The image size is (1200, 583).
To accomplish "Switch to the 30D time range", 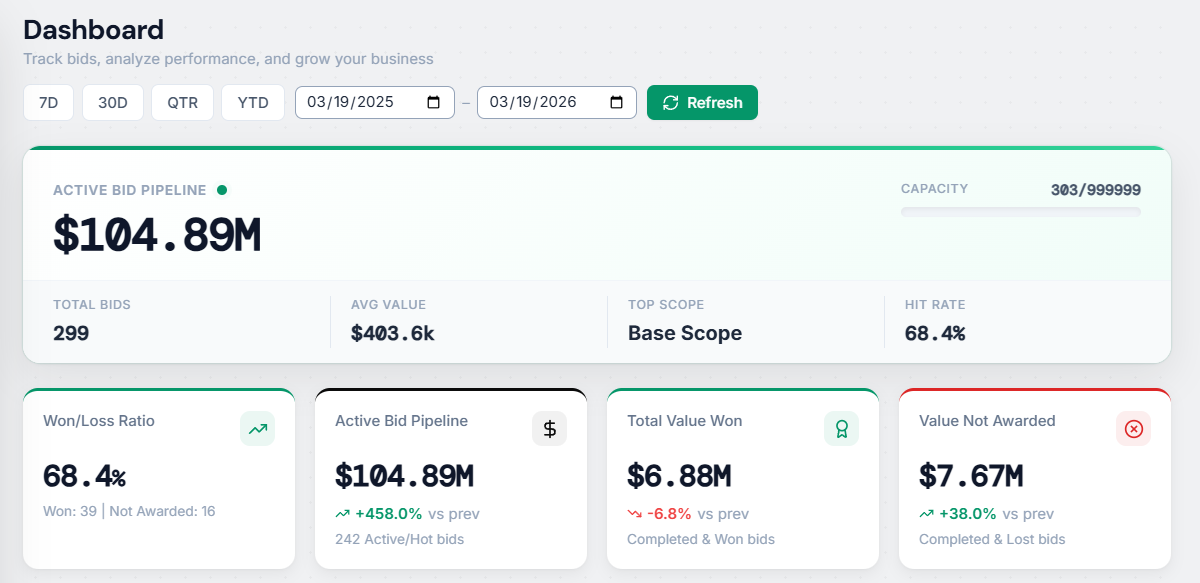I will [113, 102].
